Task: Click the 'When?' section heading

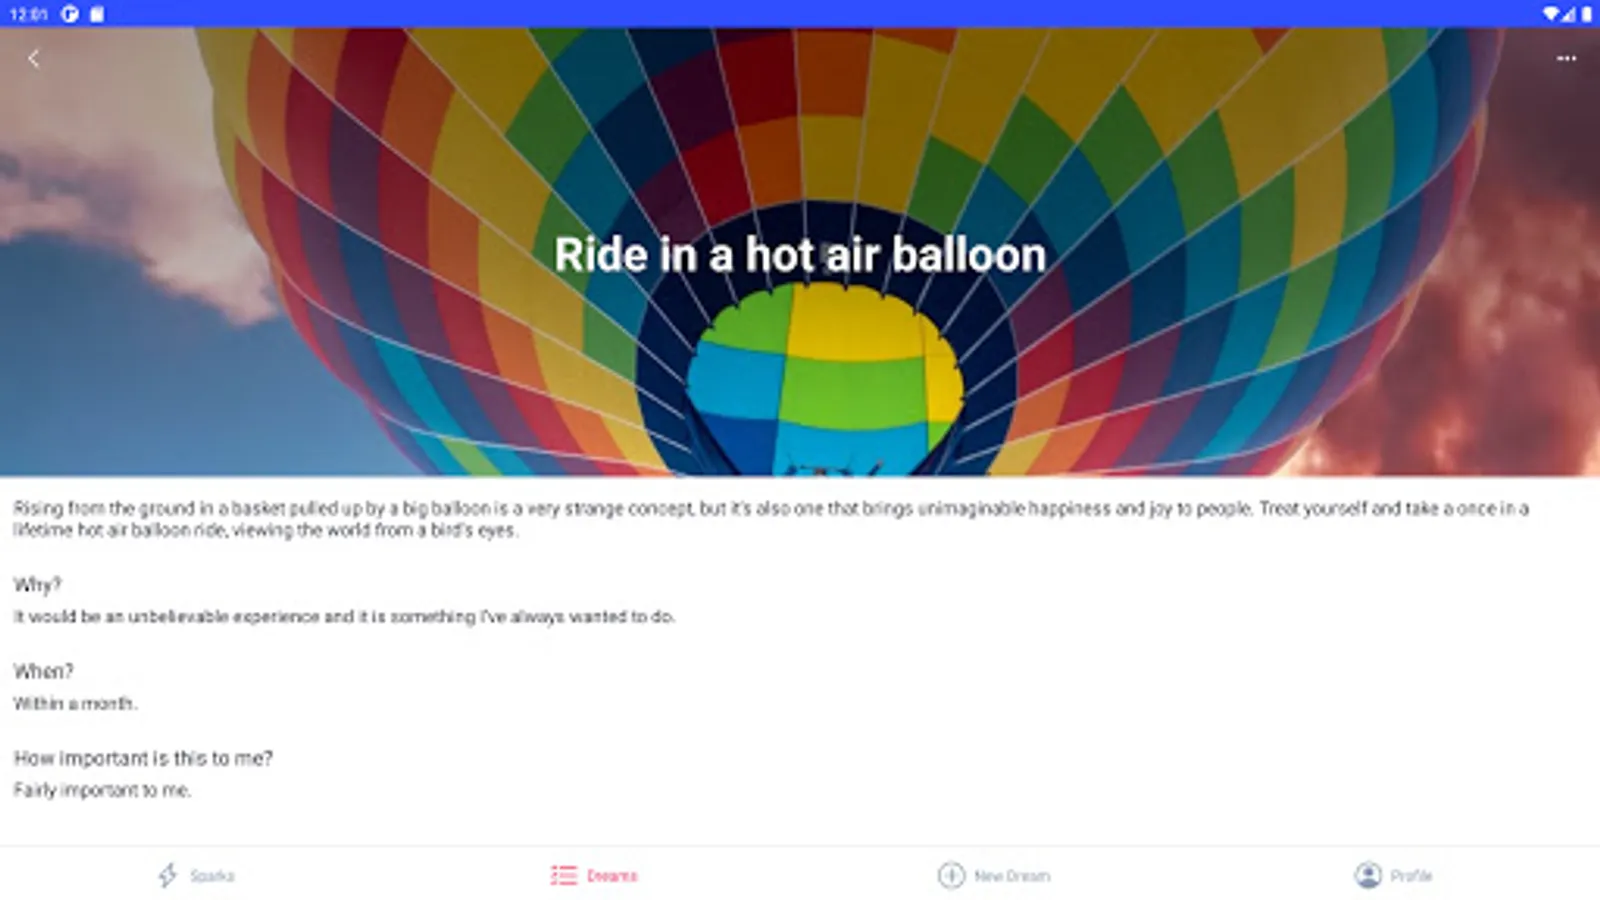Action: click(x=43, y=671)
